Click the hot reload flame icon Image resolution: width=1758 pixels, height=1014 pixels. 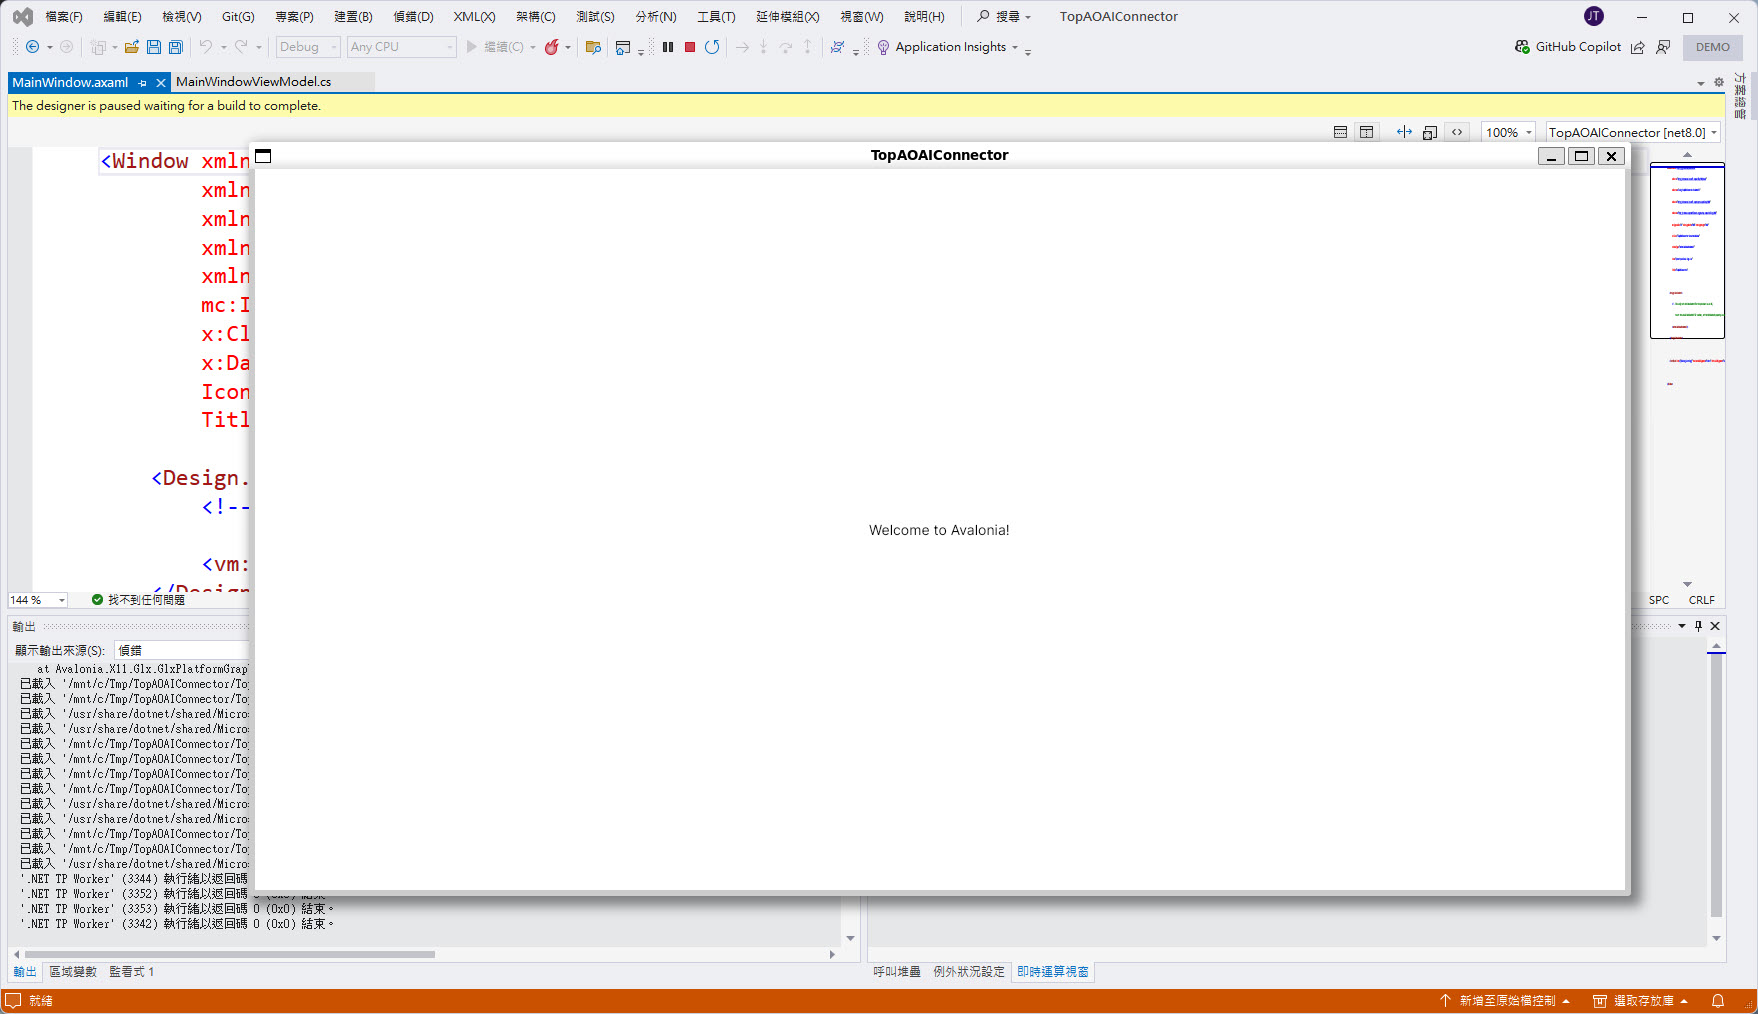(x=551, y=47)
